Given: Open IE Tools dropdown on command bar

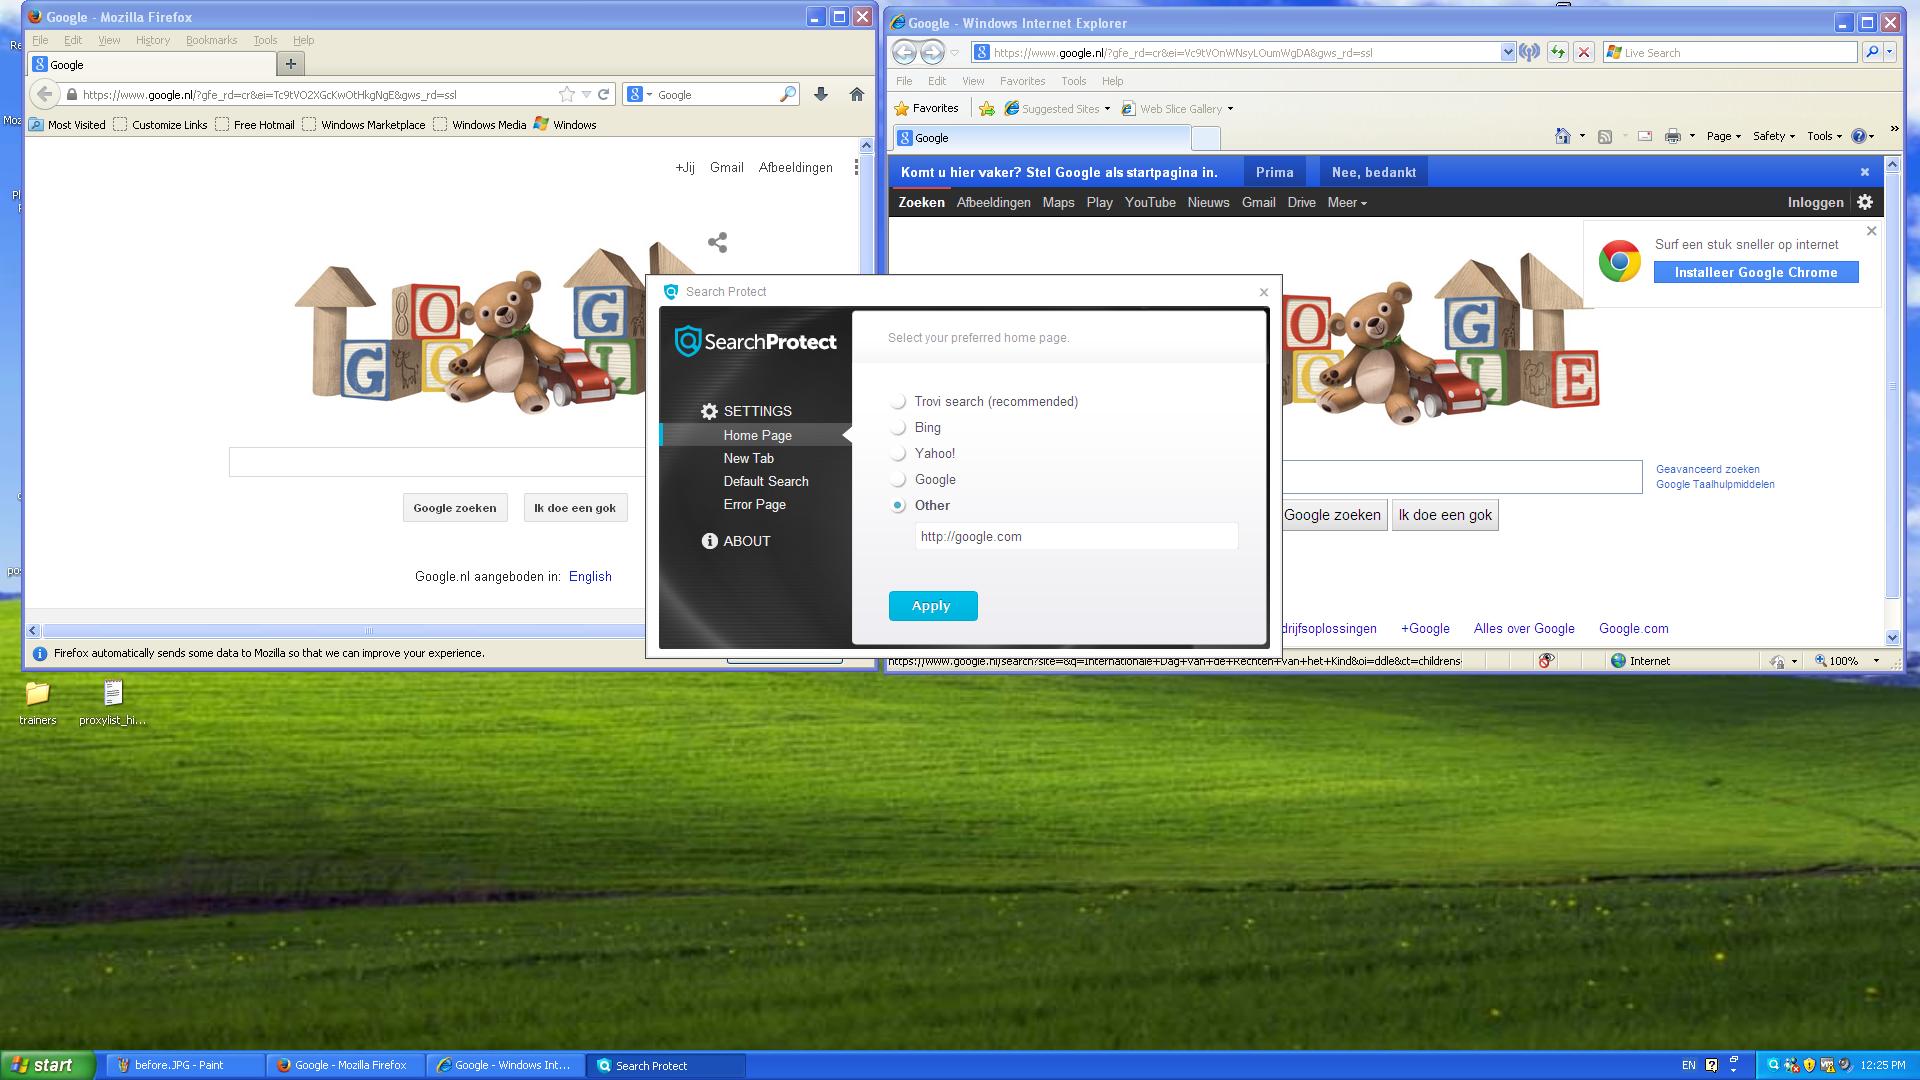Looking at the screenshot, I should pos(1825,136).
